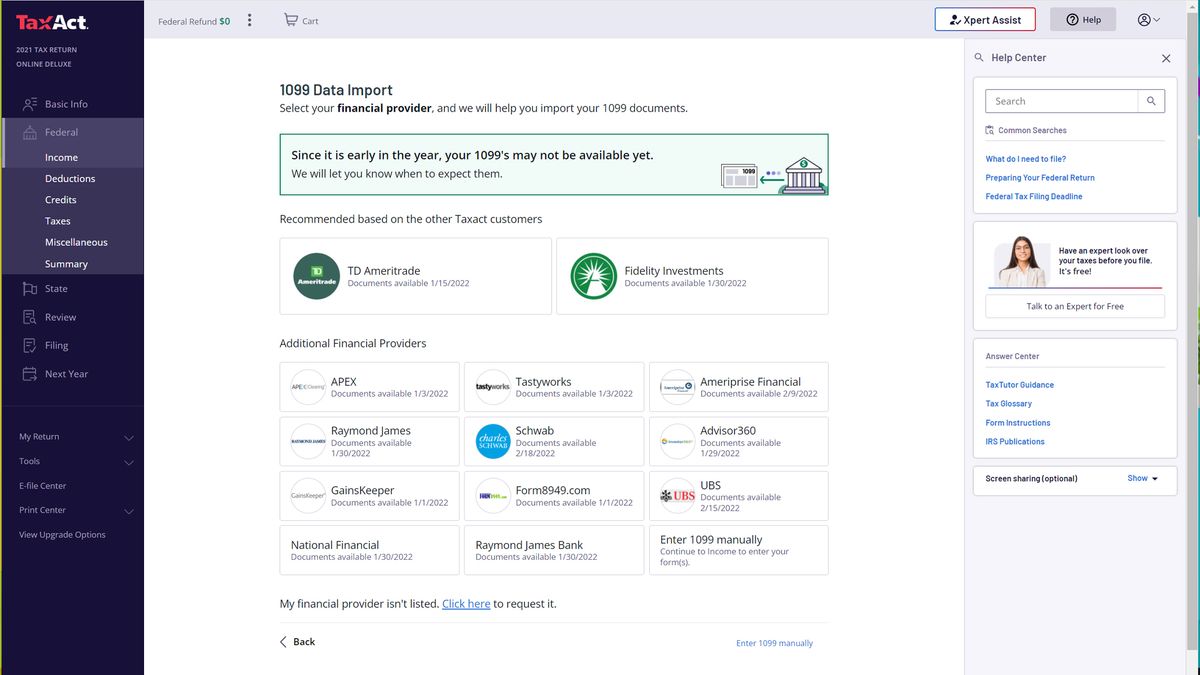Open the three-dot menu beside Federal Refund
The image size is (1200, 675).
click(249, 19)
